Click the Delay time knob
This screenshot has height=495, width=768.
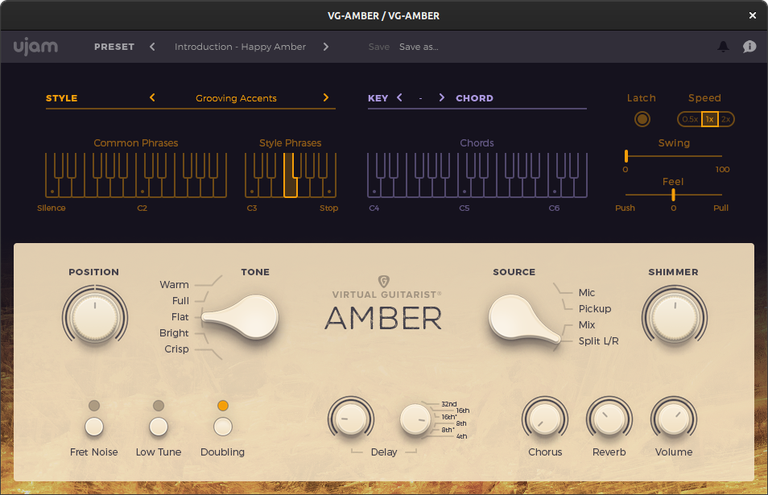point(415,420)
